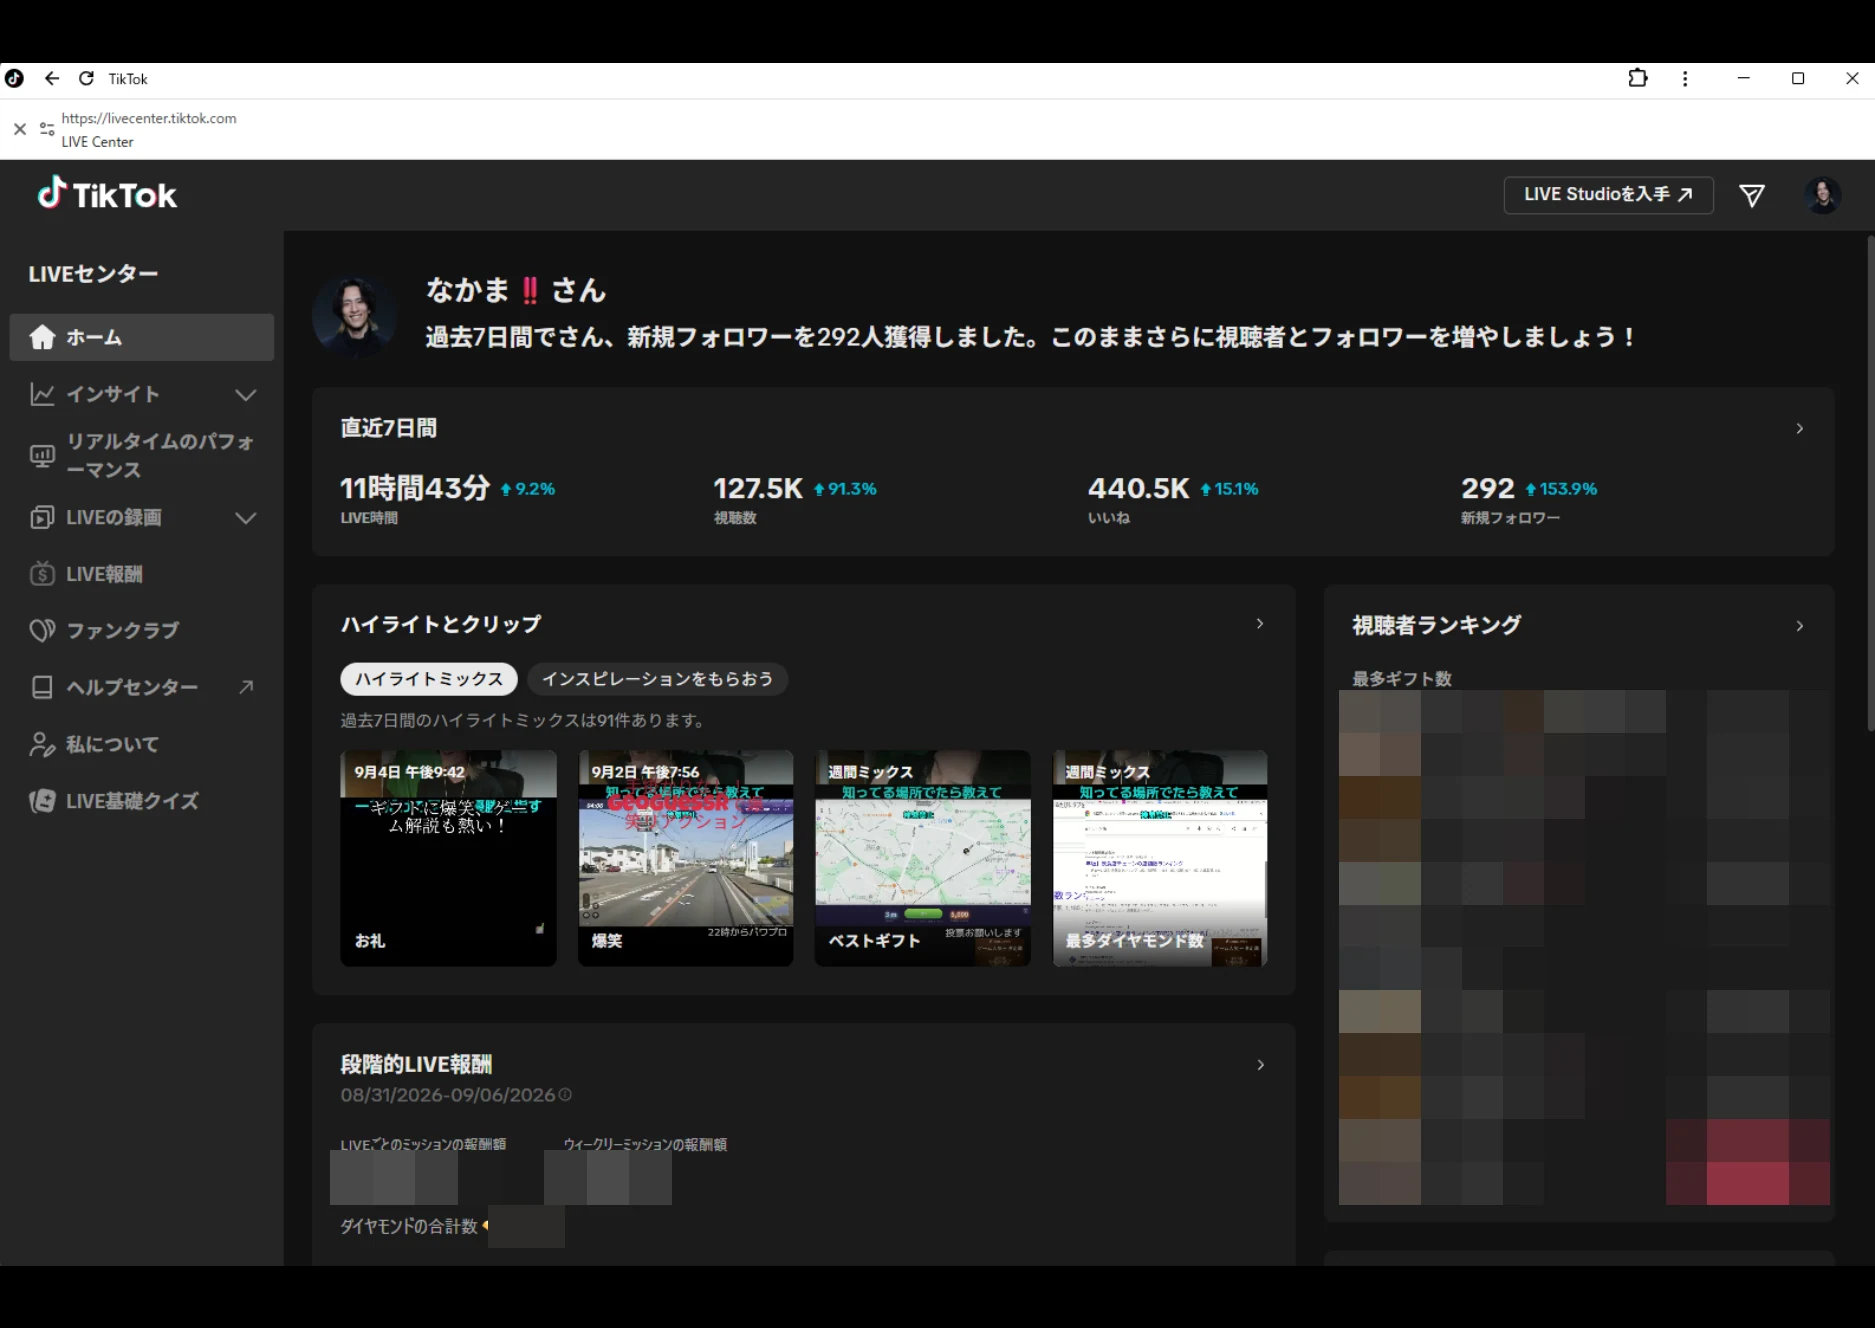1875x1328 pixels.
Task: Open the 9月4日 午後9:42 highlight clip
Action: 448,858
